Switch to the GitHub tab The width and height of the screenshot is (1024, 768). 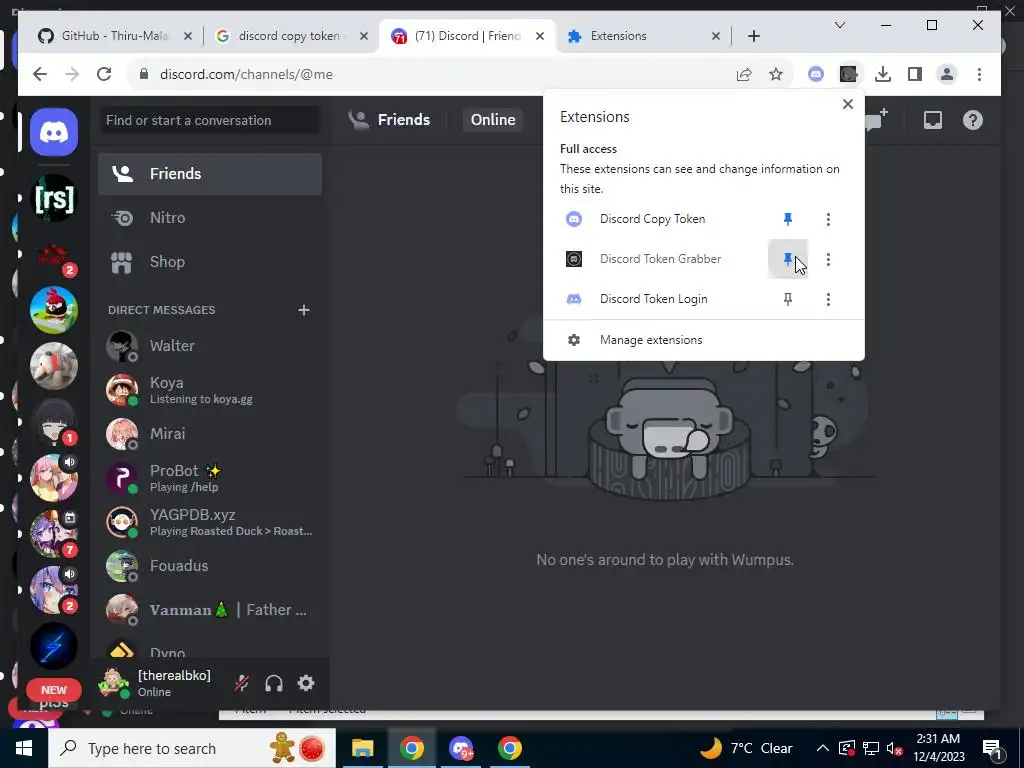coord(114,36)
